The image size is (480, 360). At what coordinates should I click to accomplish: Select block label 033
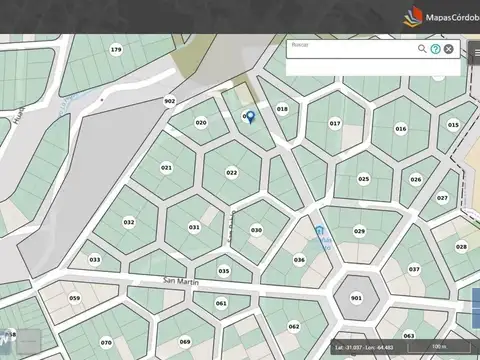[95, 260]
